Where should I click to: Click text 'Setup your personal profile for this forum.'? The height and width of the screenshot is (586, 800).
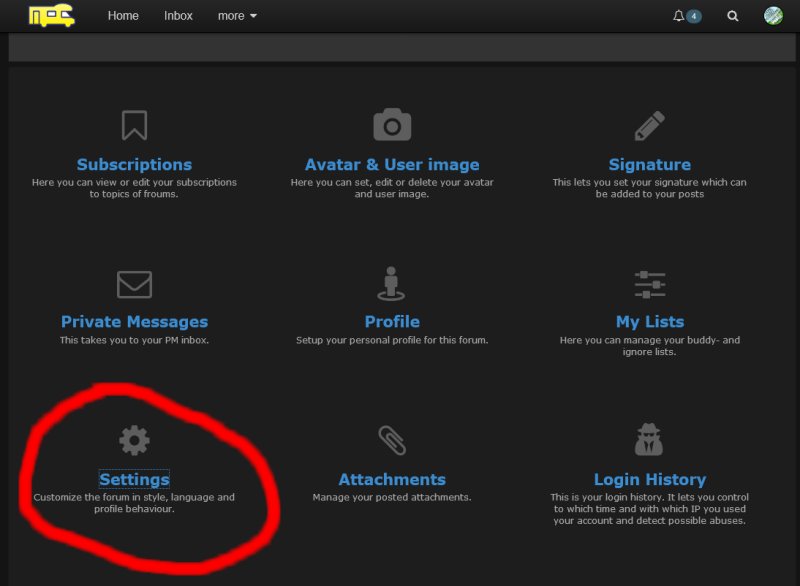392,340
